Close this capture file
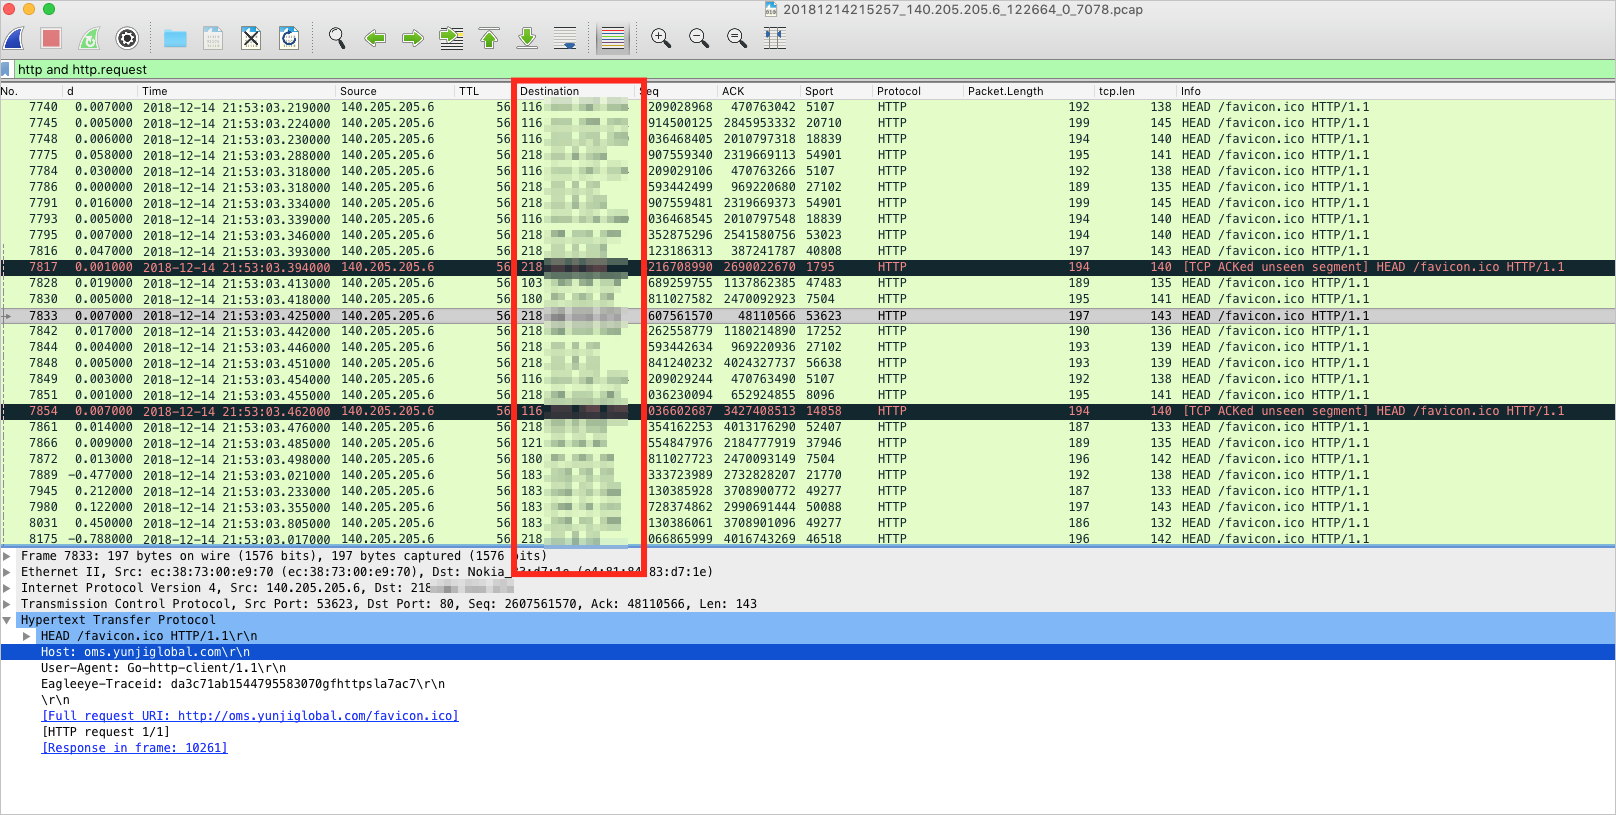1616x815 pixels. [251, 39]
